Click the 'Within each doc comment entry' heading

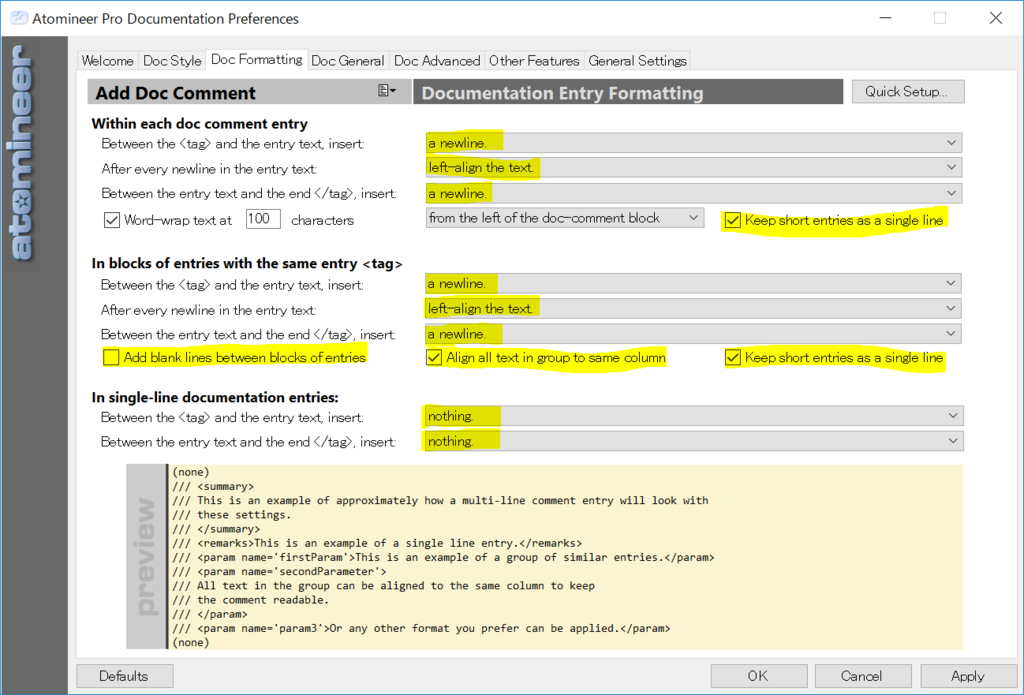click(x=200, y=123)
